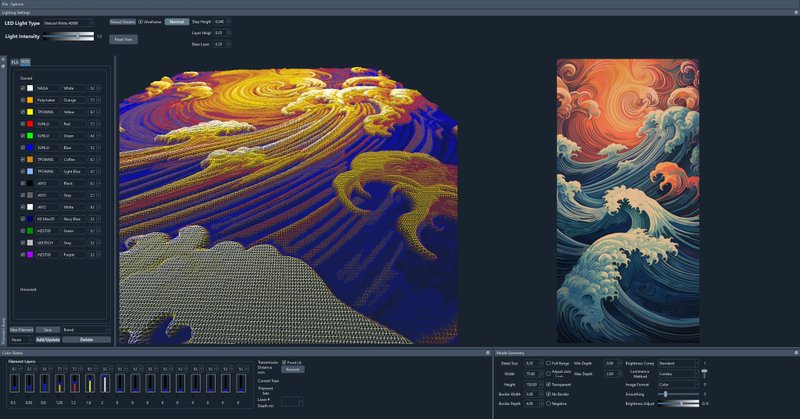Click the Delete filament button
This screenshot has height=419, width=800.
click(x=86, y=339)
